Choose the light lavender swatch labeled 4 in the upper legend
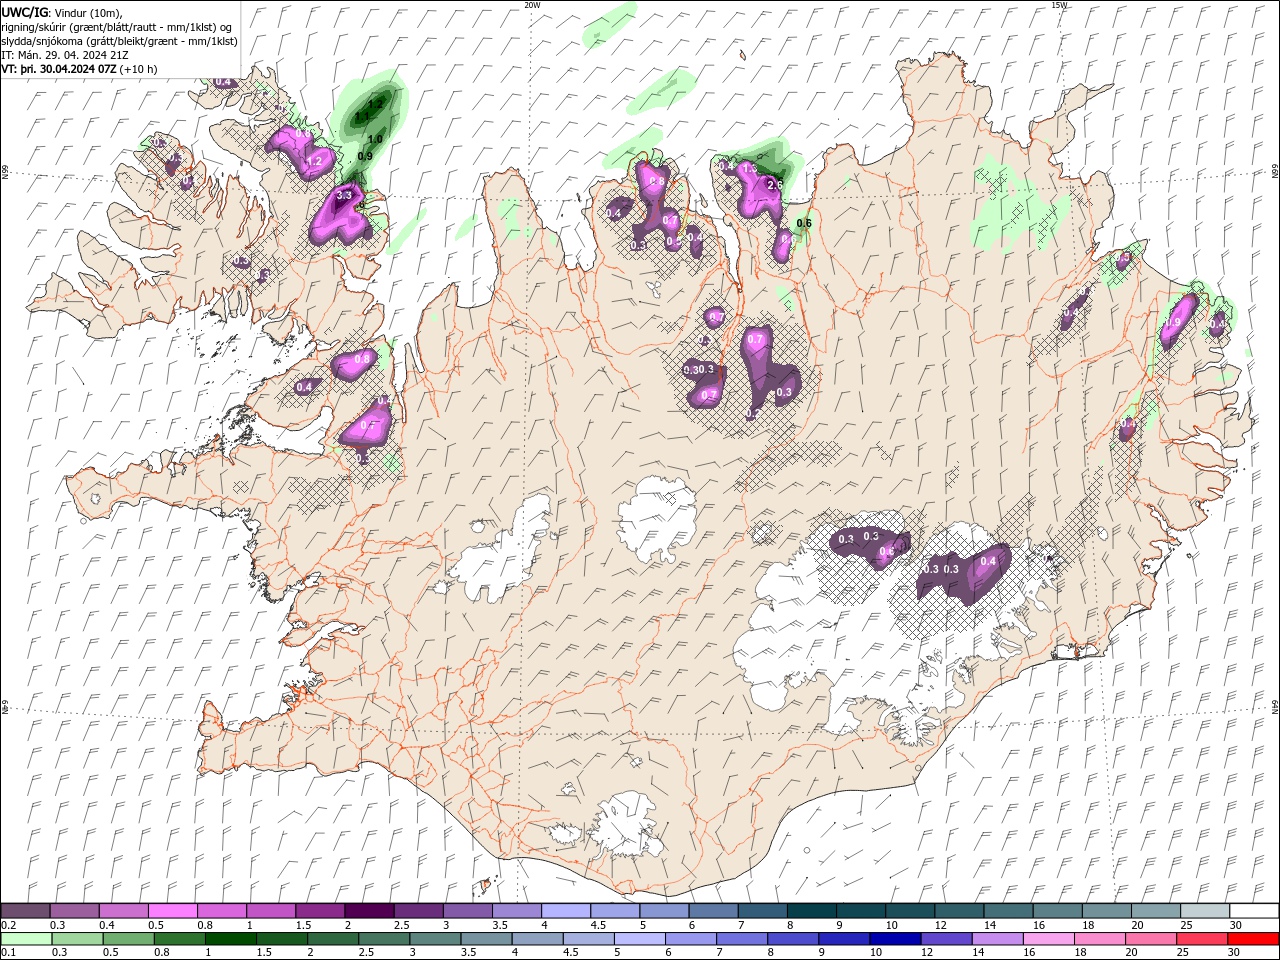The width and height of the screenshot is (1280, 960). pyautogui.click(x=564, y=911)
